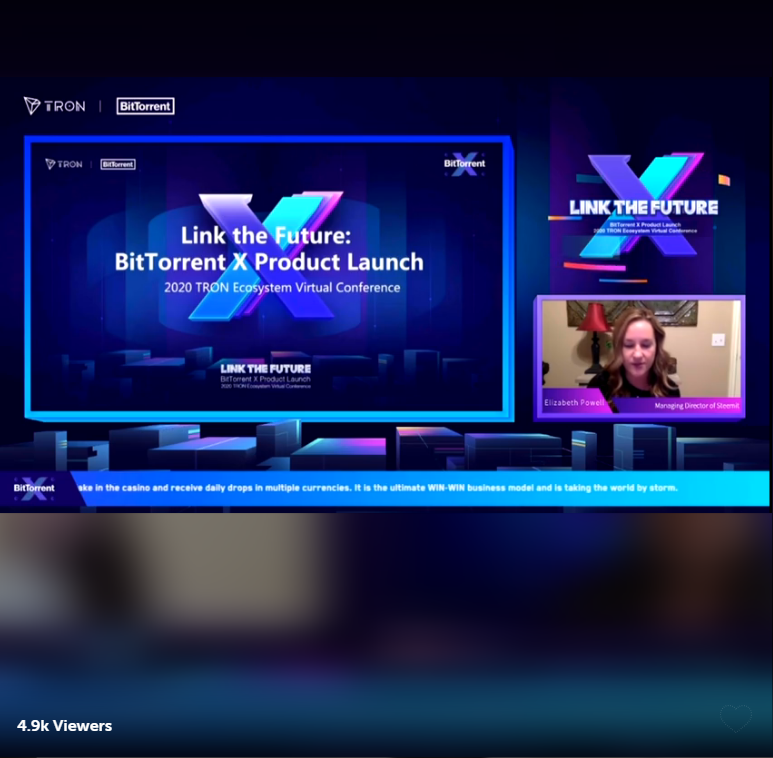Screen dimensions: 773x758
Task: Click the small boxed BitTorrent logo inside the slide
Action: [118, 164]
